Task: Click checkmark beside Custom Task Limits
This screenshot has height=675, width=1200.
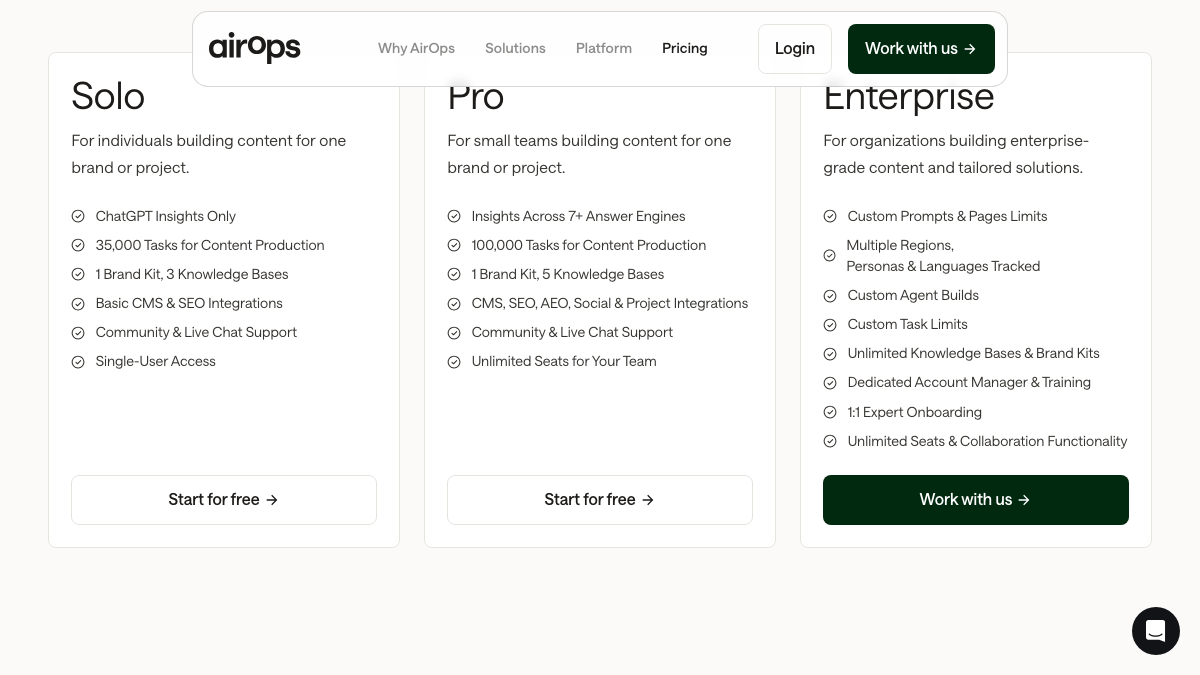Action: pyautogui.click(x=830, y=325)
